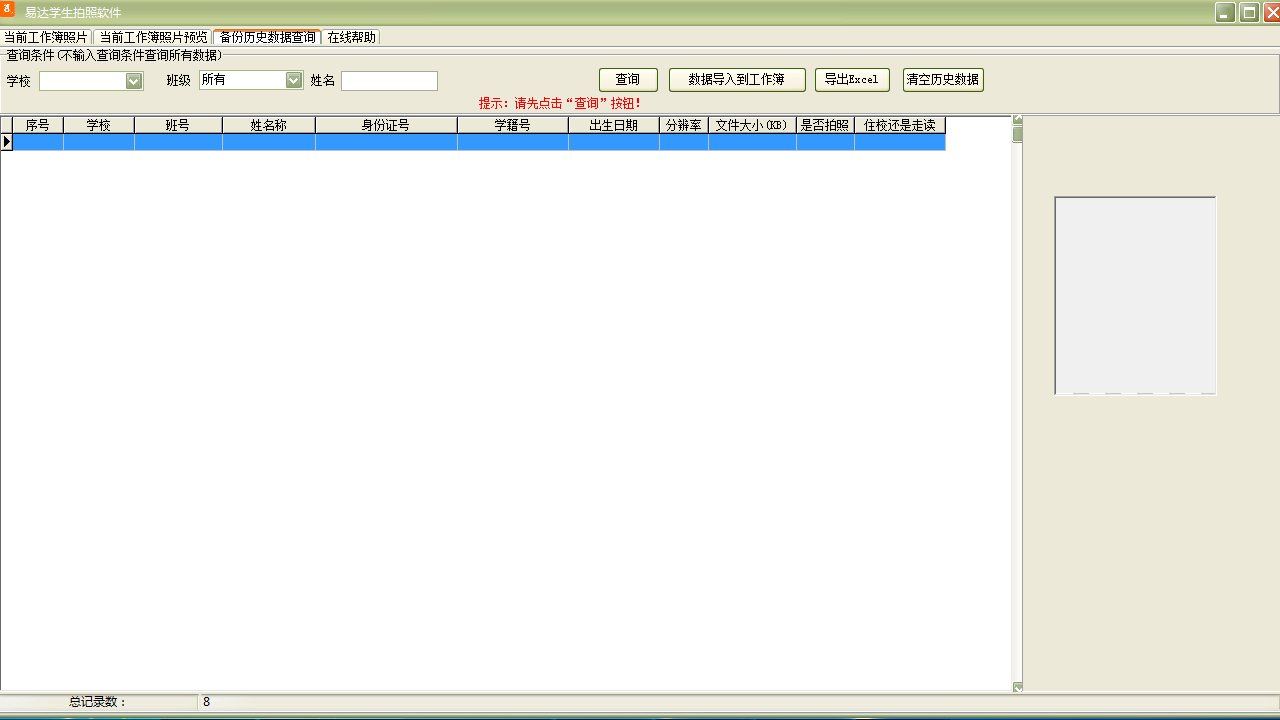Select the 是否拍照 column header
Image resolution: width=1280 pixels, height=720 pixels.
pyautogui.click(x=824, y=125)
